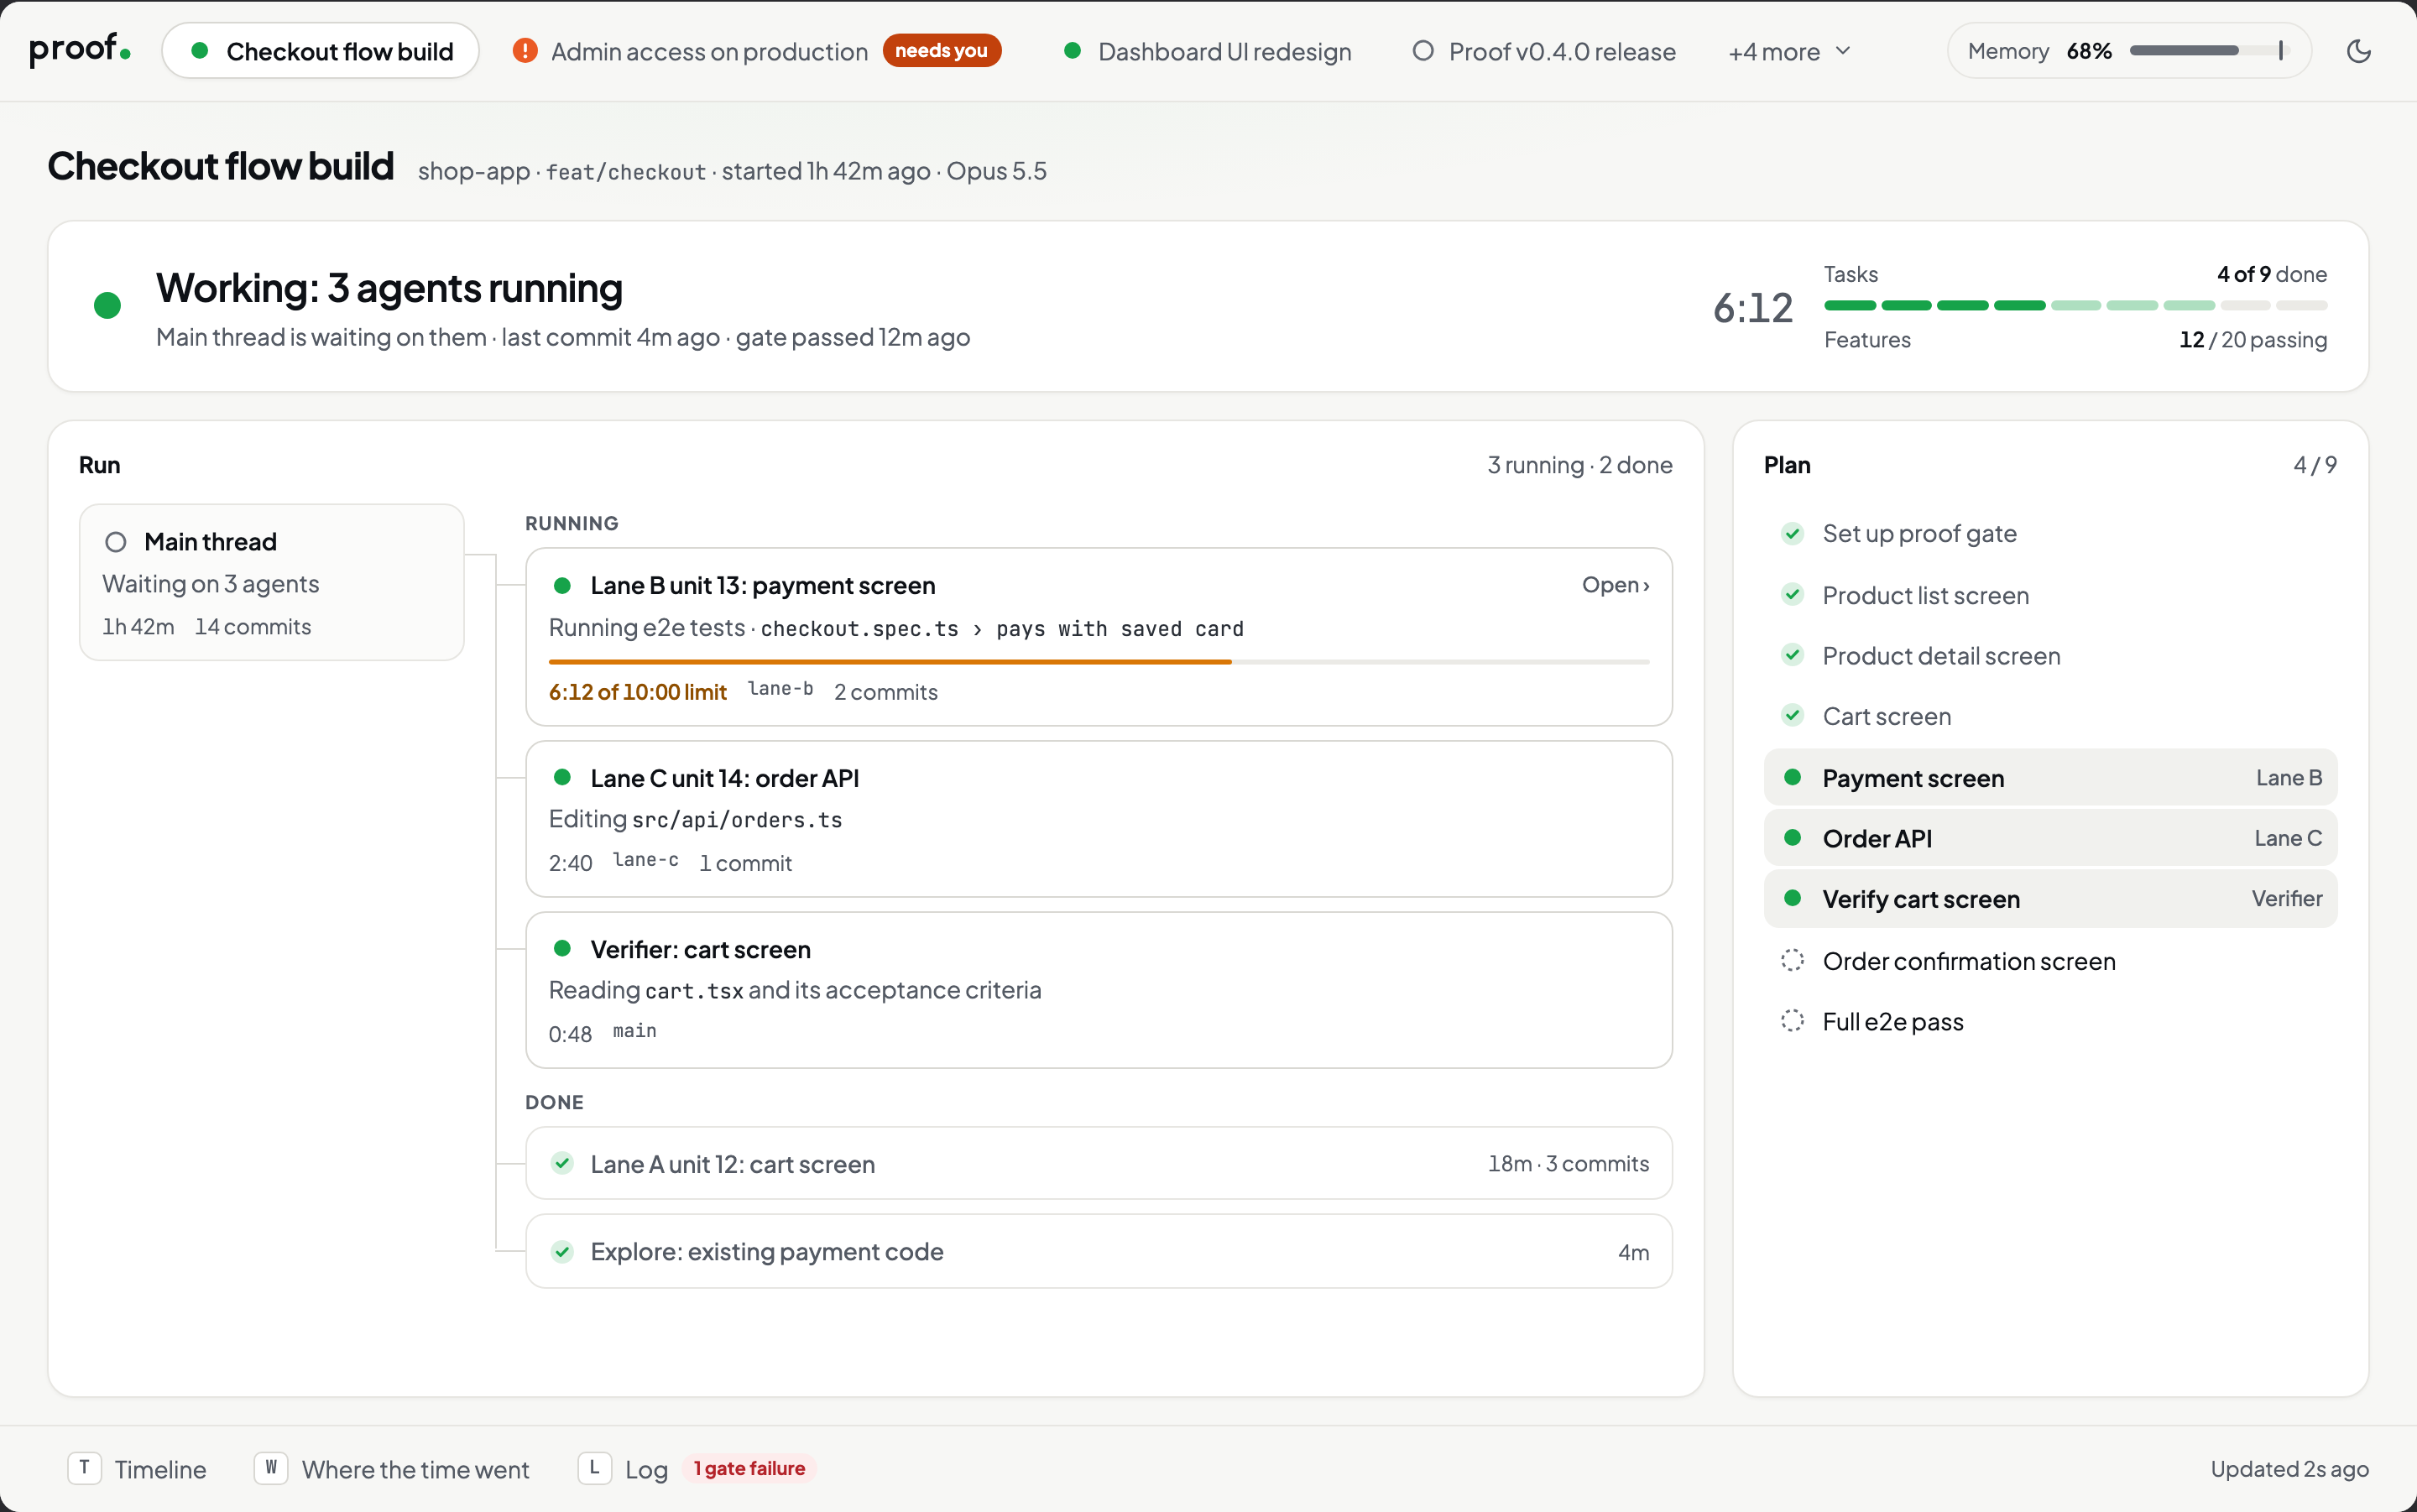This screenshot has width=2417, height=1512.
Task: Select the Main thread card
Action: 272,582
